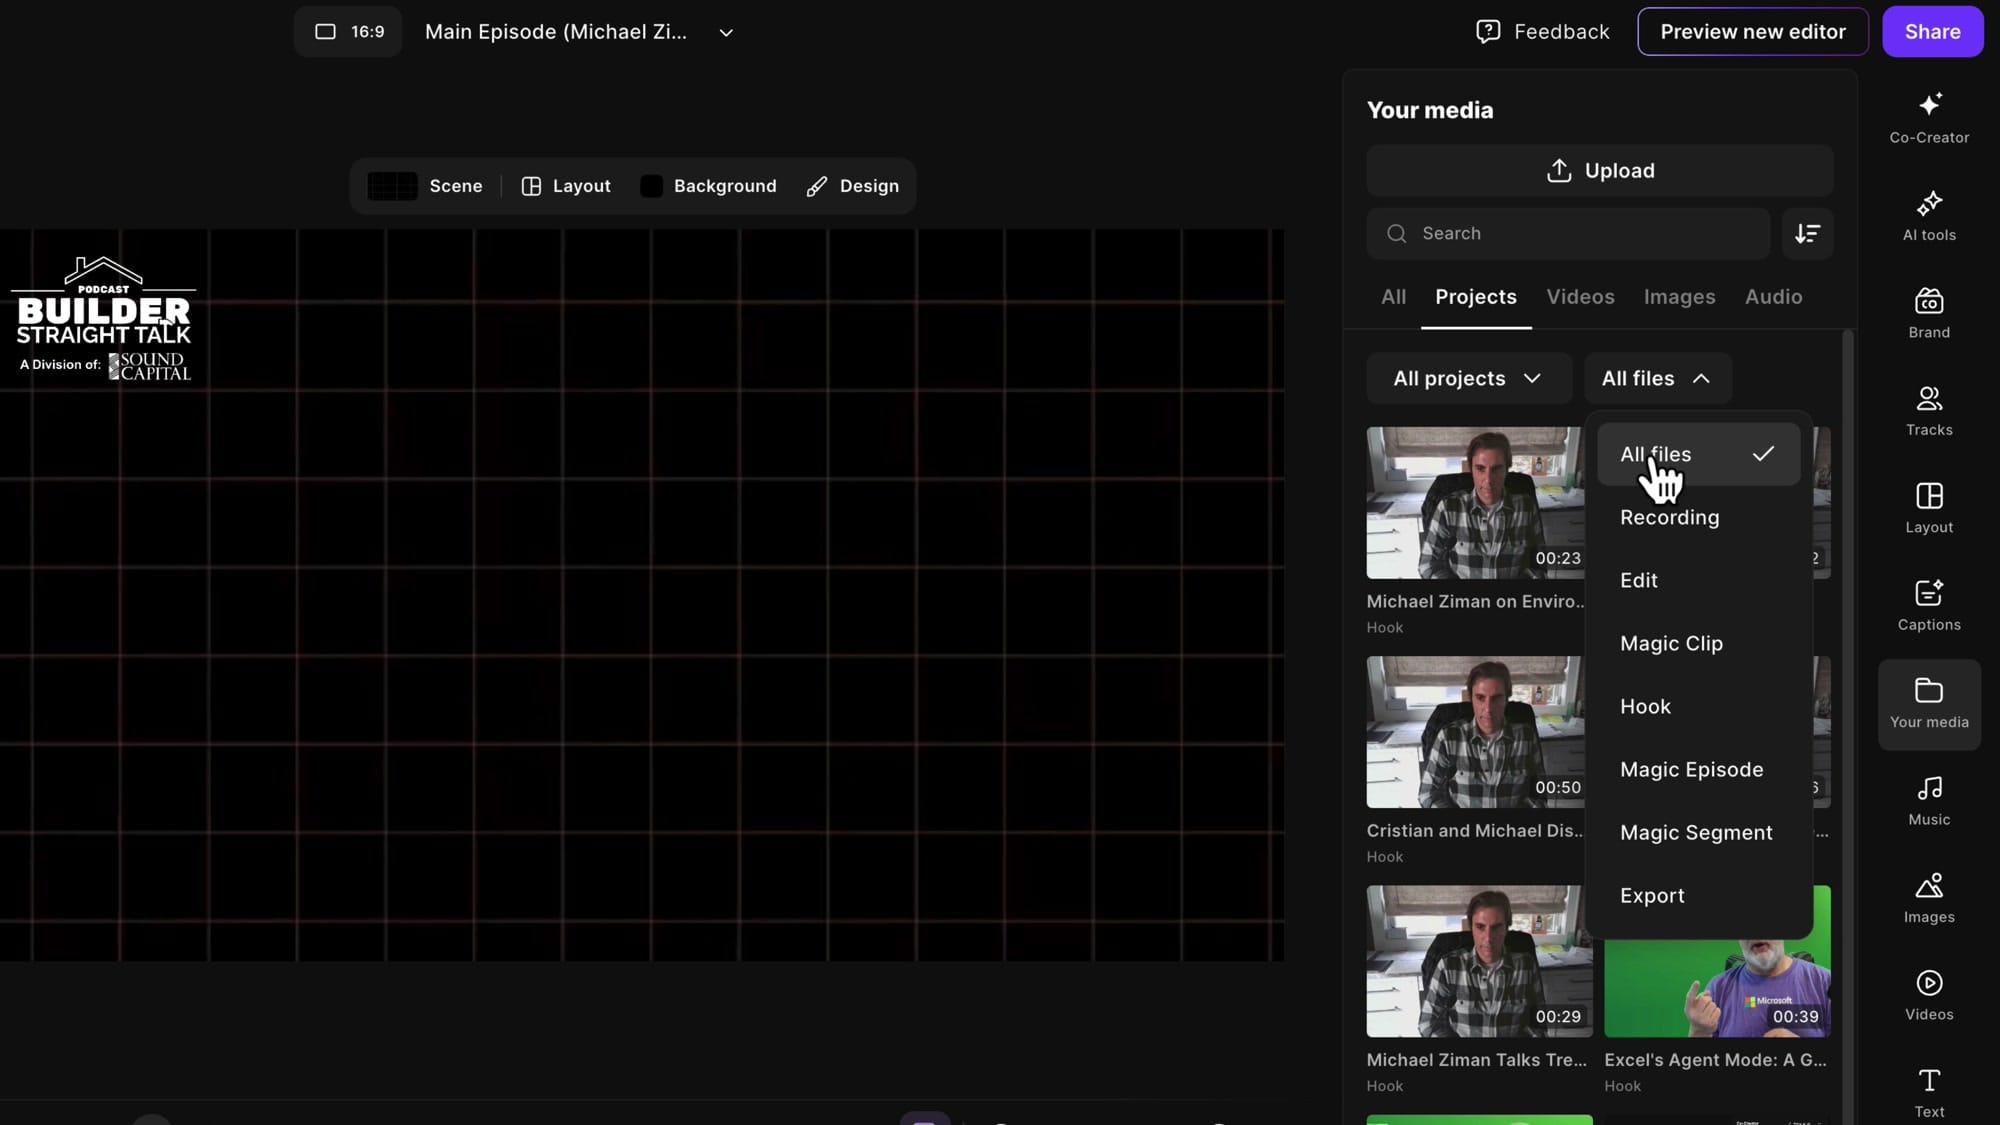This screenshot has height=1125, width=2000.
Task: Open the Tracks panel
Action: (1928, 410)
